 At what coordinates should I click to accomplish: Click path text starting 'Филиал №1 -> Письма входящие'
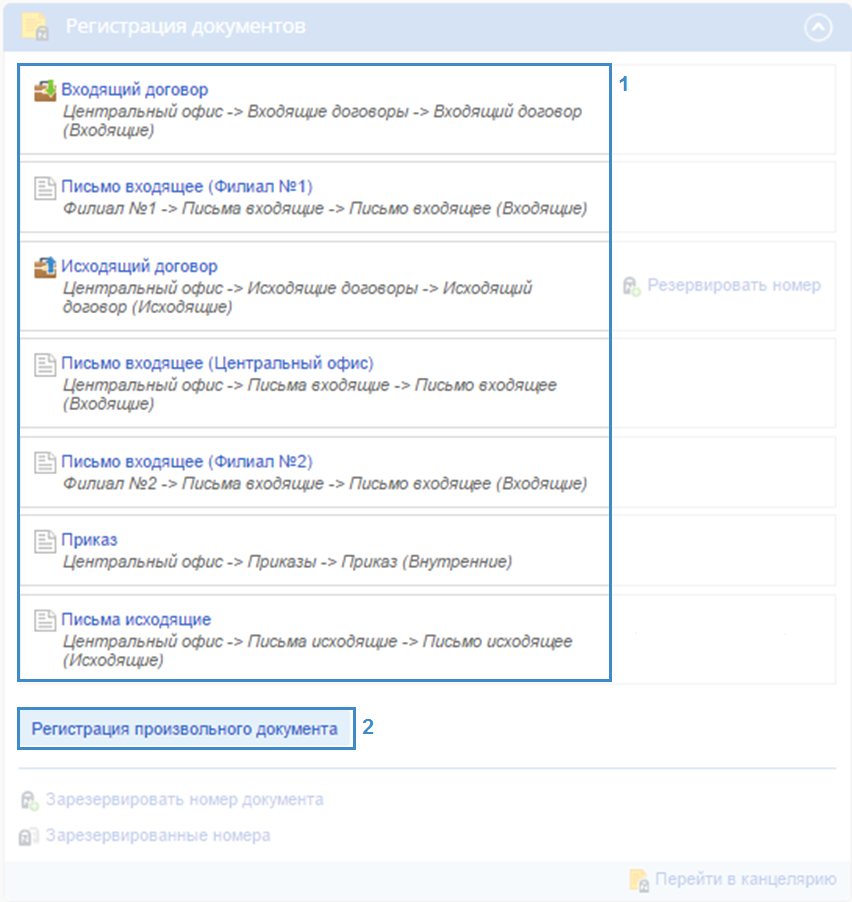pyautogui.click(x=325, y=208)
